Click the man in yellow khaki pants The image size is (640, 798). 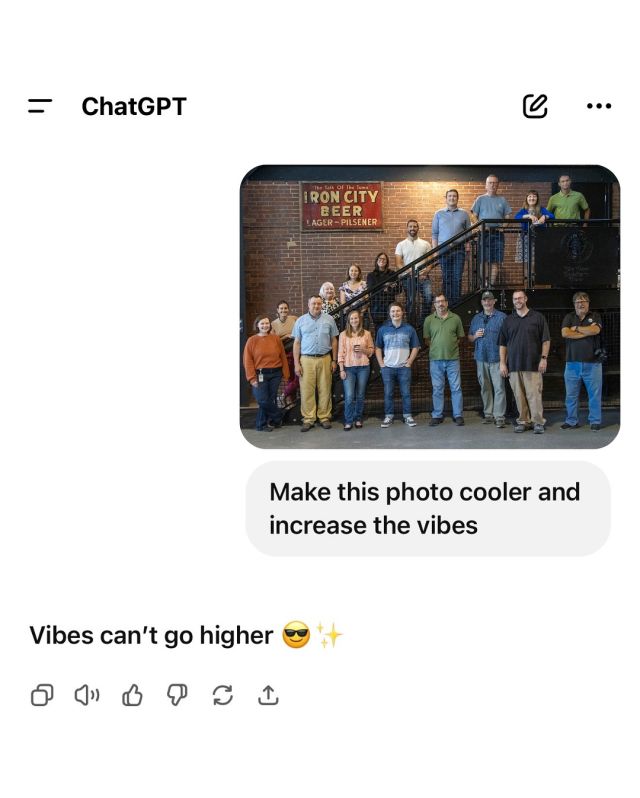pyautogui.click(x=315, y=363)
